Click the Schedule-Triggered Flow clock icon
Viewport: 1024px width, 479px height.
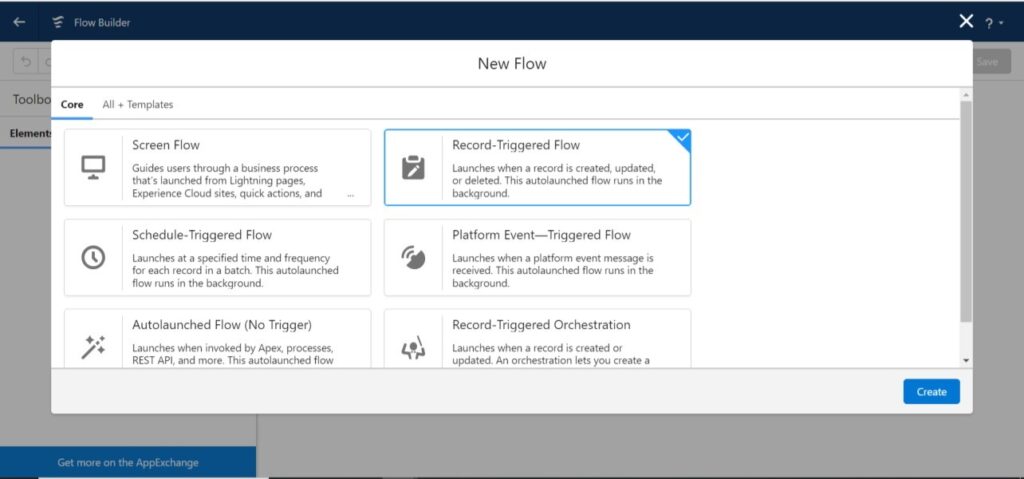(x=93, y=257)
